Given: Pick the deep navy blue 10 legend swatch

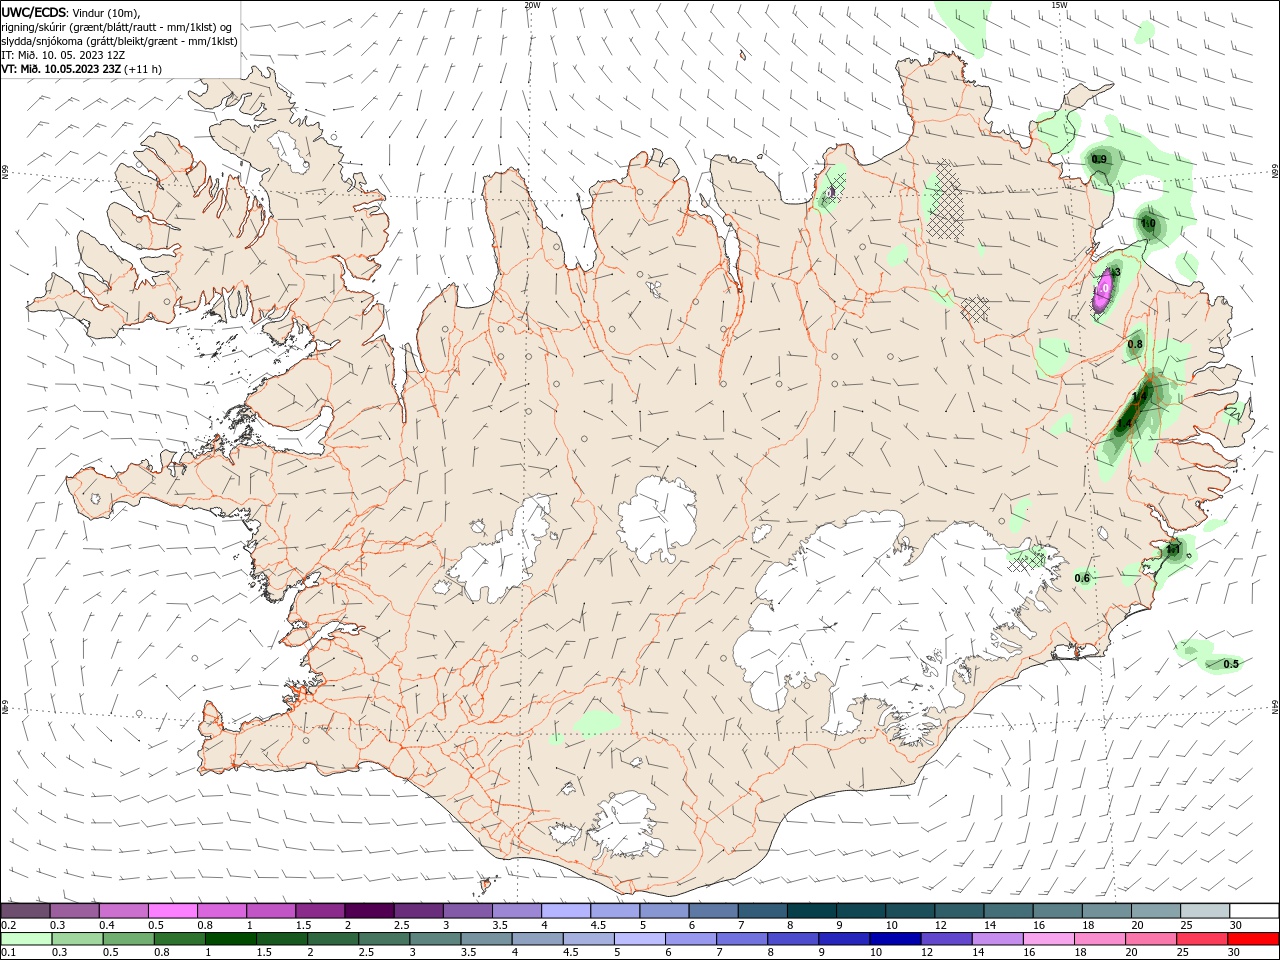Looking at the screenshot, I should coord(895,939).
